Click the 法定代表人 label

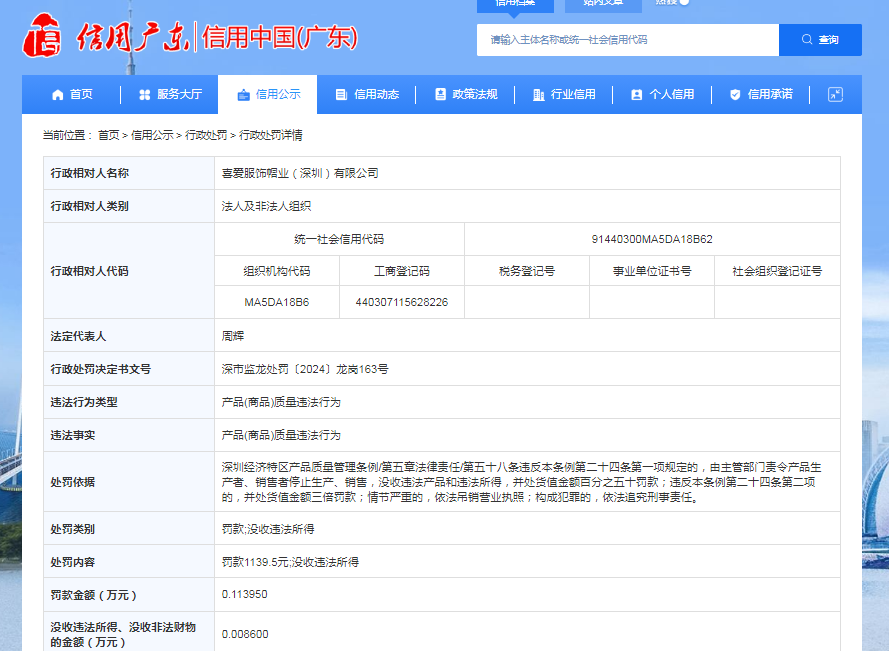coord(78,336)
